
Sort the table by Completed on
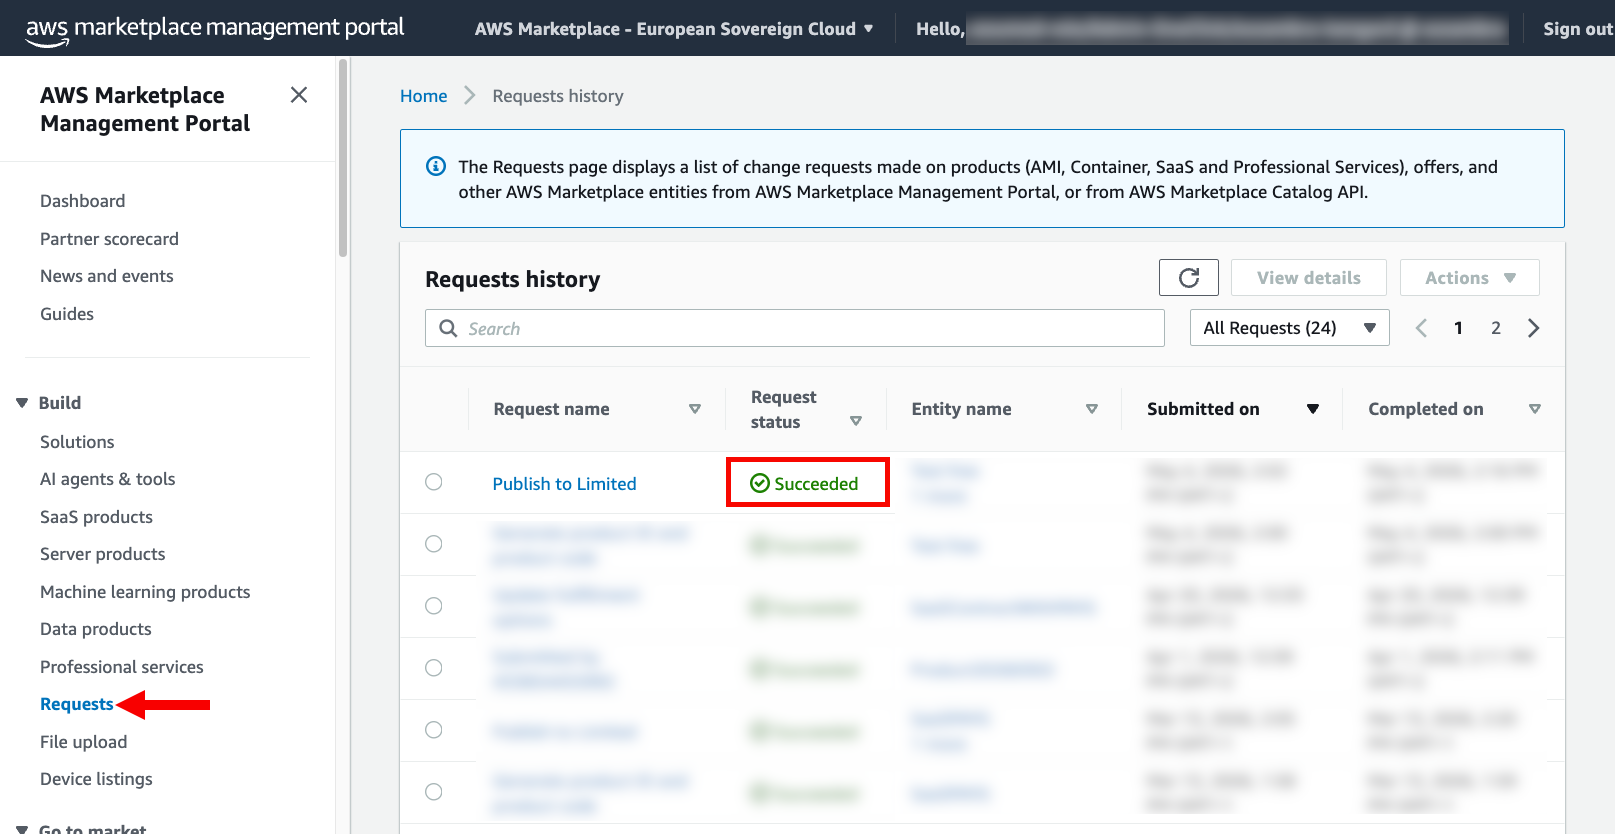[x=1535, y=409]
